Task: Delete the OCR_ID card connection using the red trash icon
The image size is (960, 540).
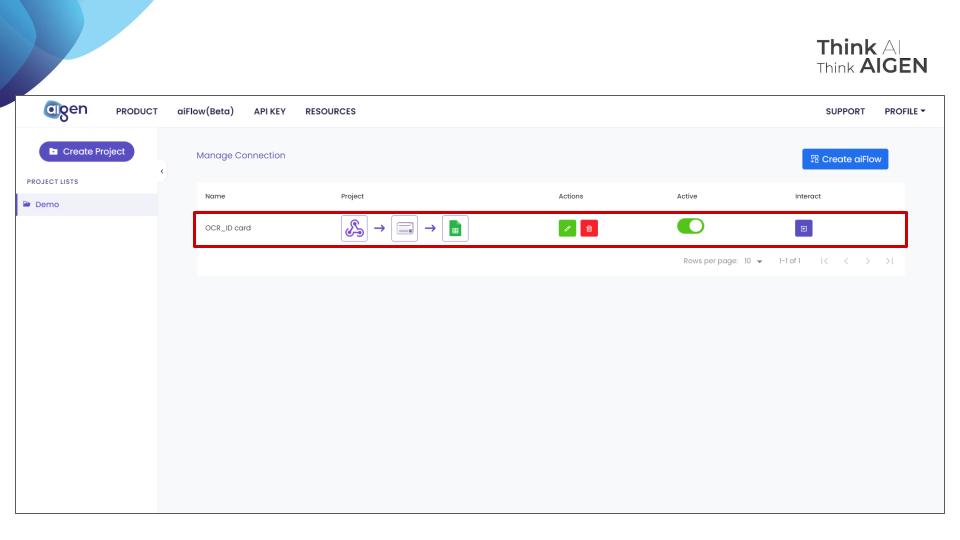Action: (589, 228)
